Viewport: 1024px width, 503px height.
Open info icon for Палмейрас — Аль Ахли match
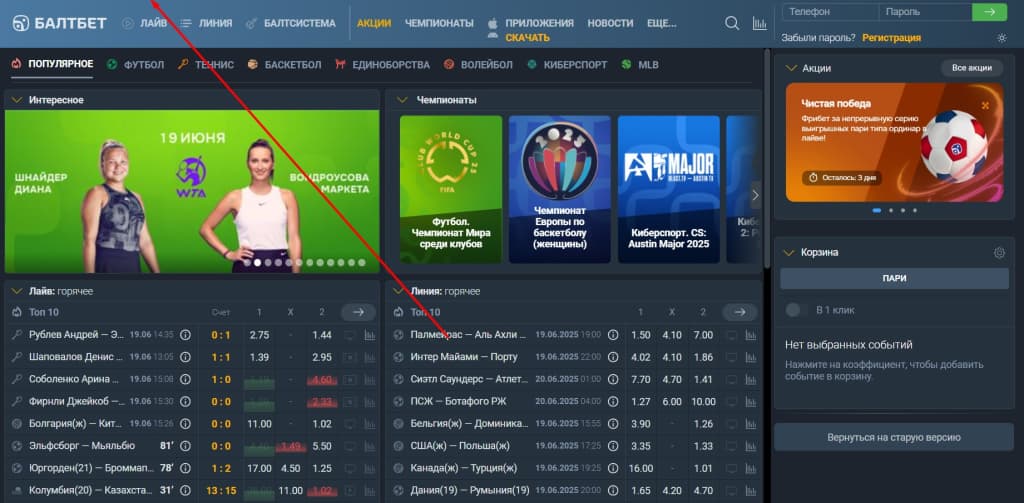(x=613, y=334)
